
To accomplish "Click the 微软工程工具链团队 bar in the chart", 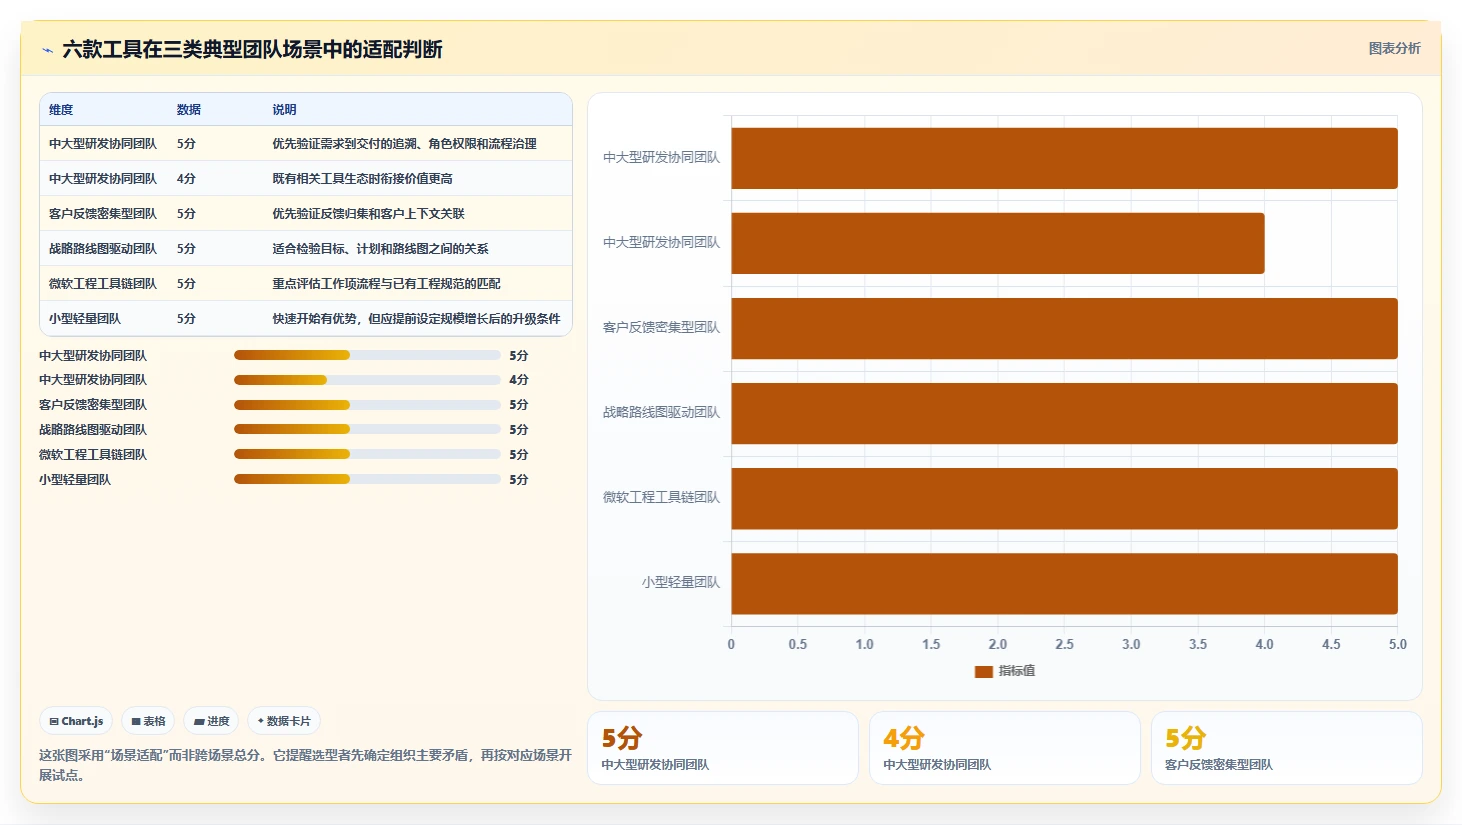I will (x=1064, y=499).
